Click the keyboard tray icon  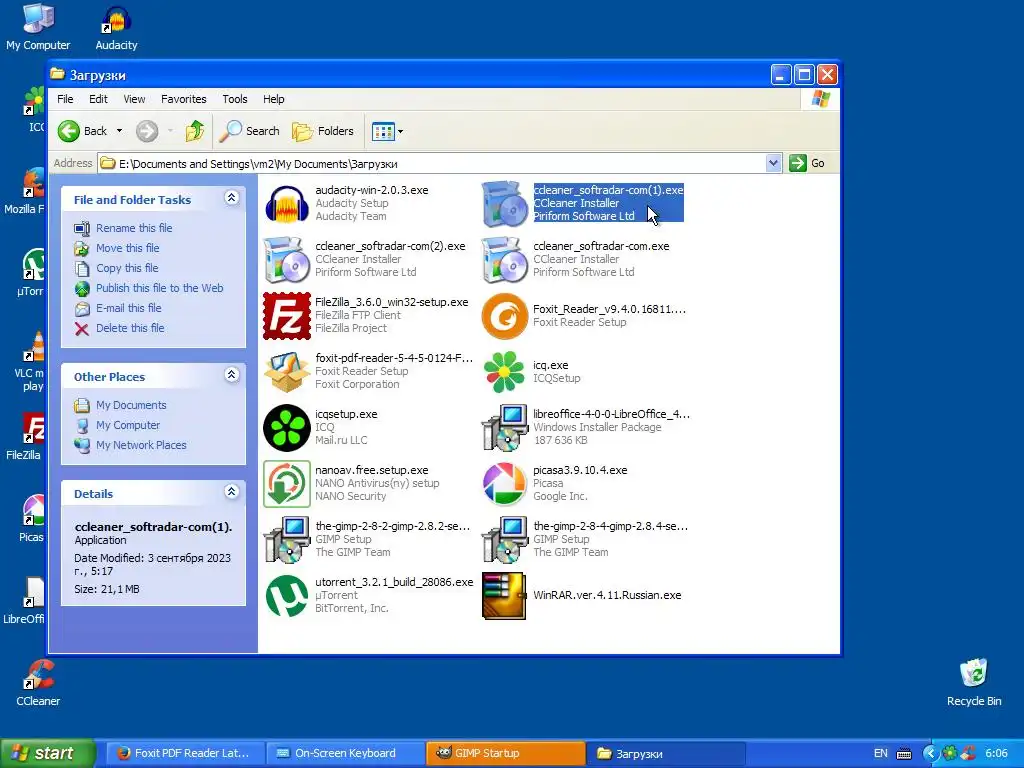tap(904, 754)
